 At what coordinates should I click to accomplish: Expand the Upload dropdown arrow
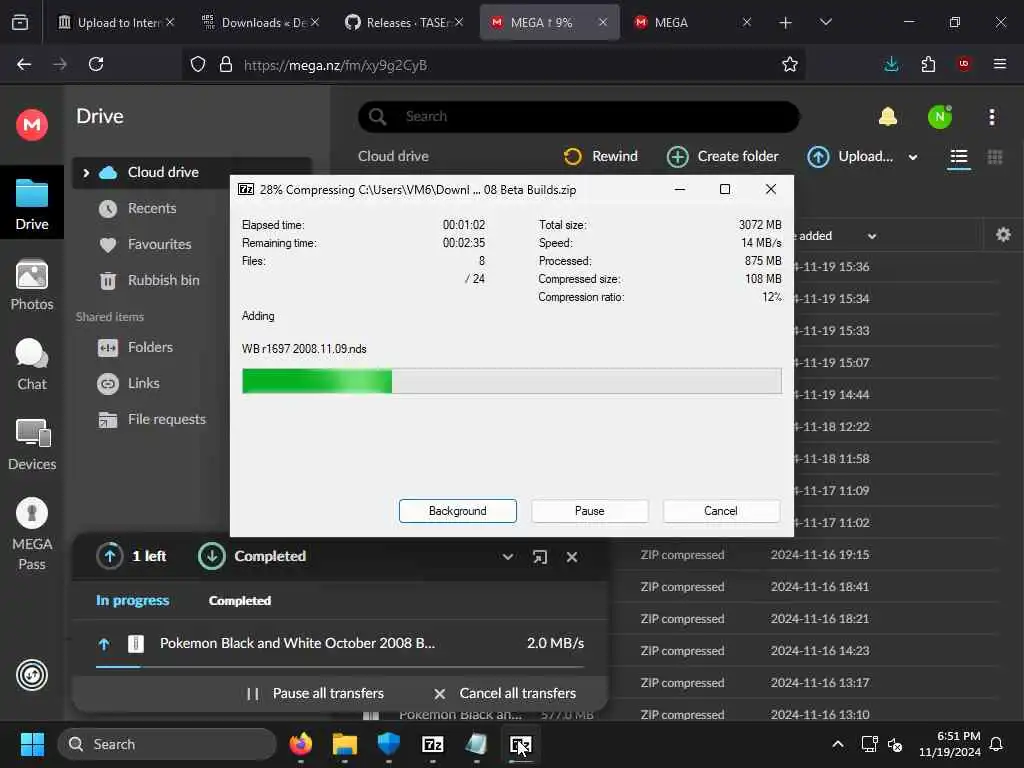pos(913,157)
